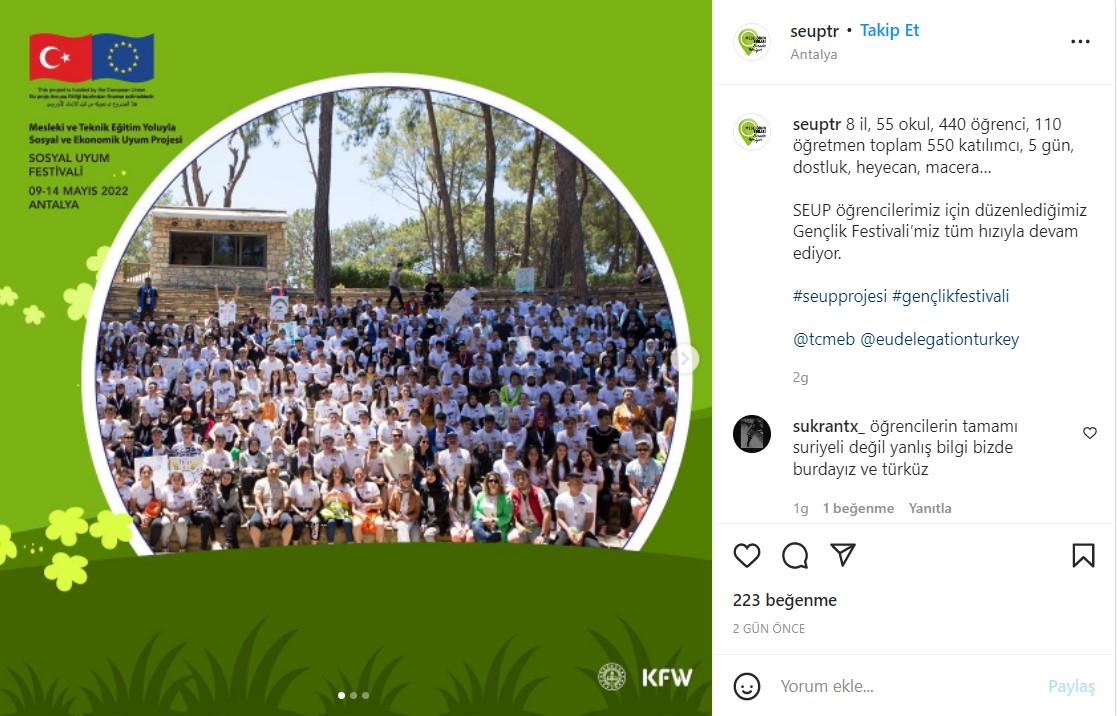The height and width of the screenshot is (716, 1117).
Task: Reply to comment via Yanıtla
Action: pos(930,508)
